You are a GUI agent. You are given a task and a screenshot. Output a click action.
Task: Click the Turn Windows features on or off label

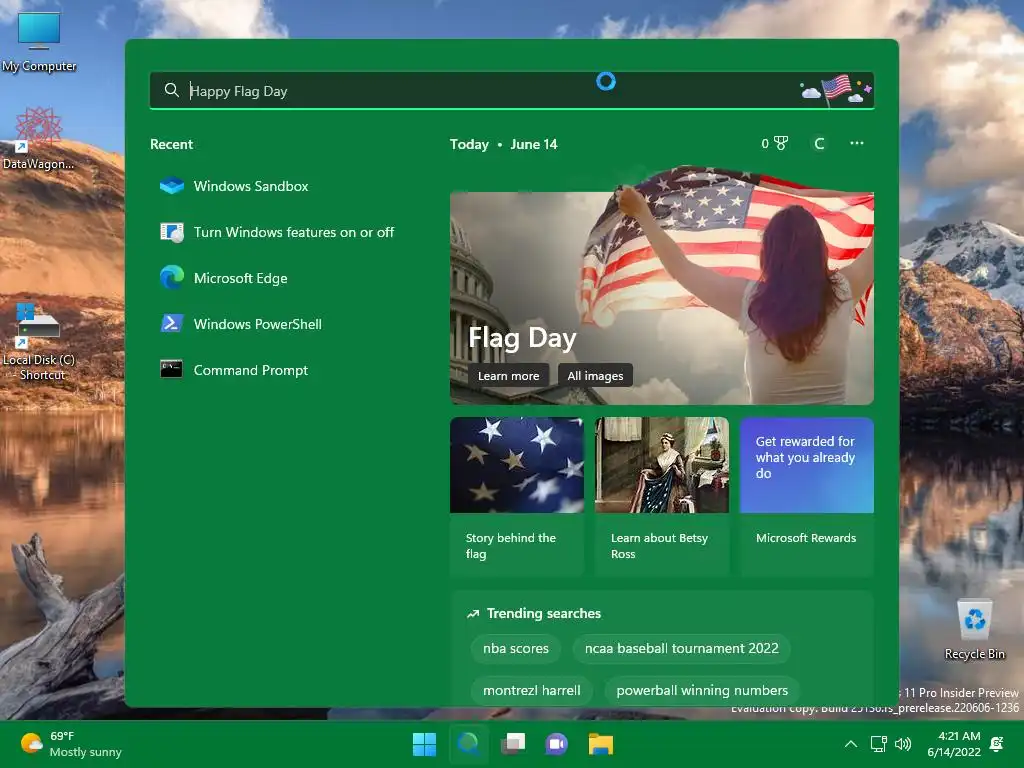click(x=294, y=232)
